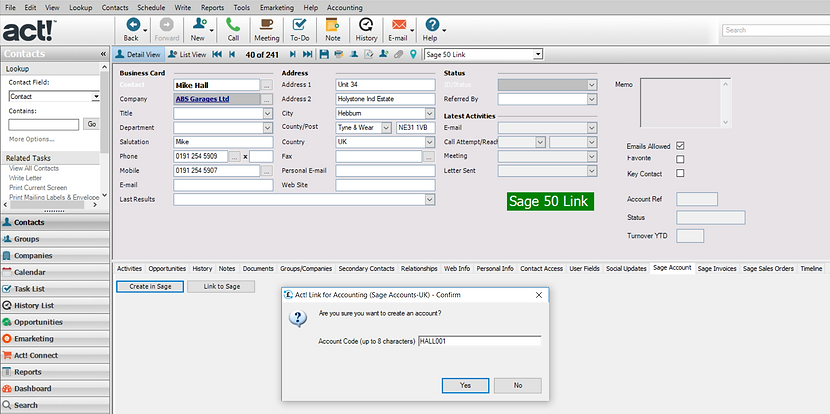The width and height of the screenshot is (830, 414).
Task: Schedule a Meeting via toolbar icon
Action: coord(266,30)
